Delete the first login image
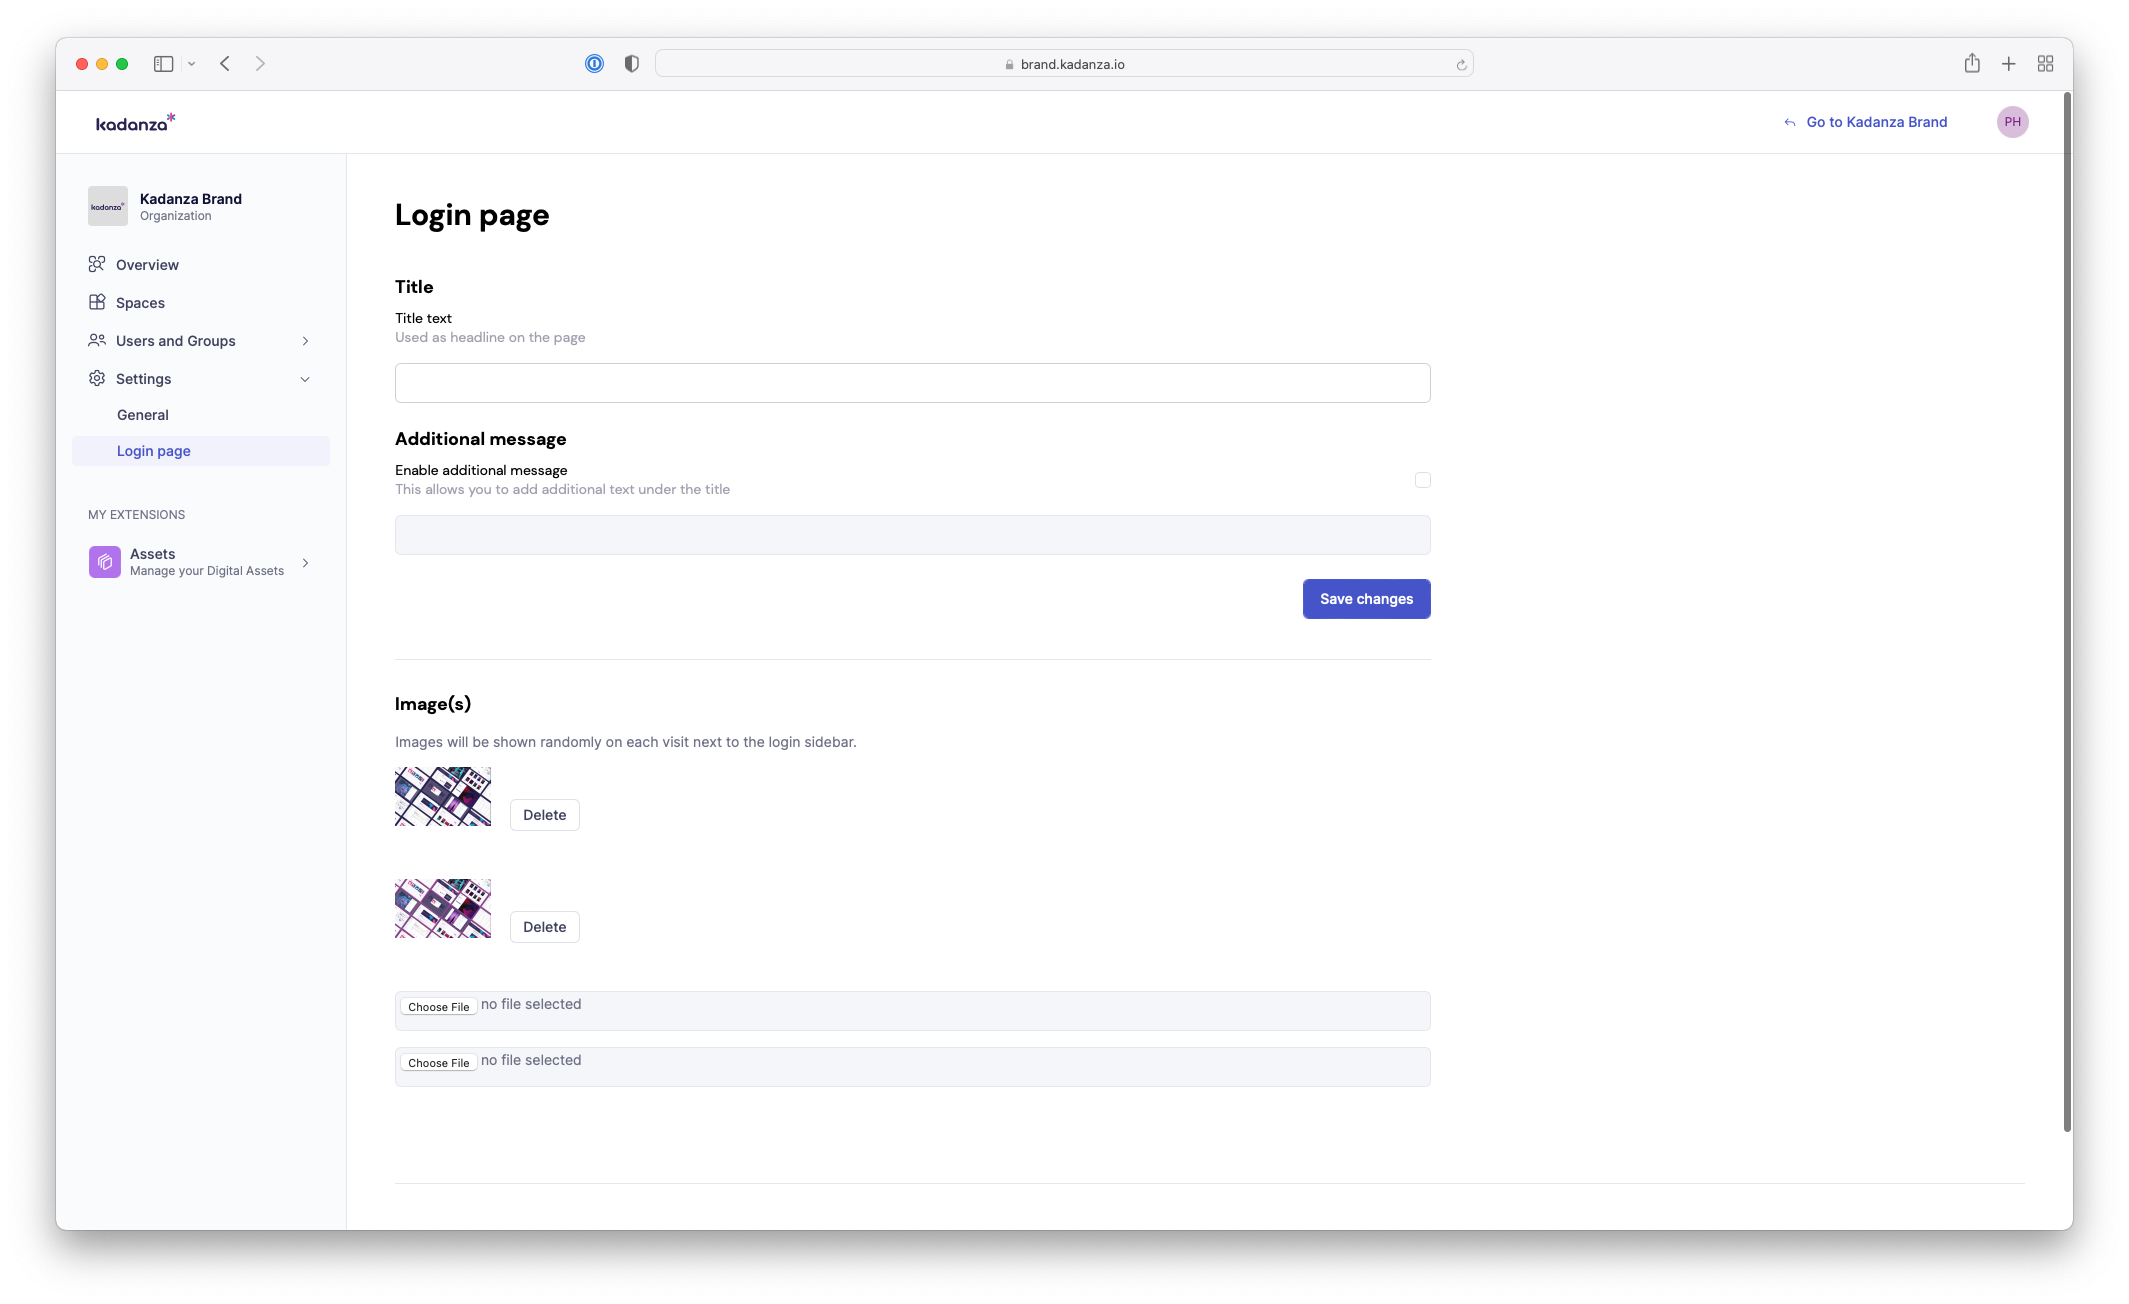Viewport: 2129px width, 1304px height. pyautogui.click(x=544, y=815)
